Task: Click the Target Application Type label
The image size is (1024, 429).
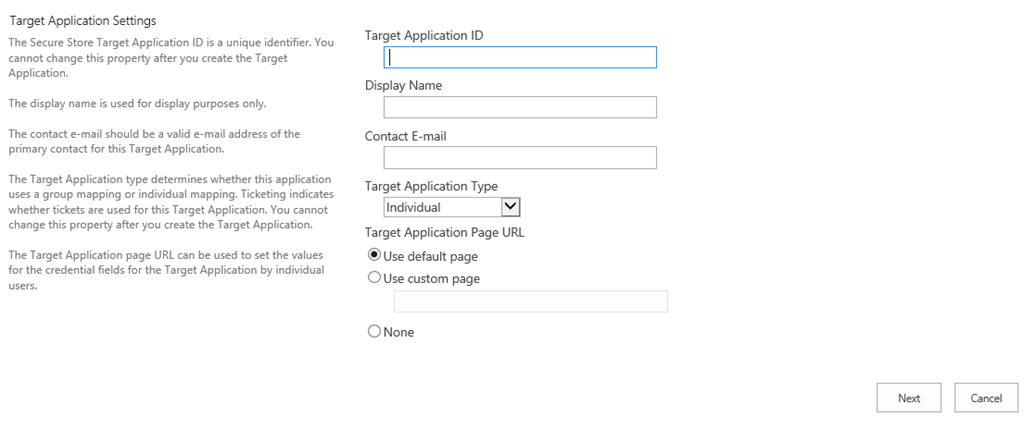Action: click(x=431, y=186)
